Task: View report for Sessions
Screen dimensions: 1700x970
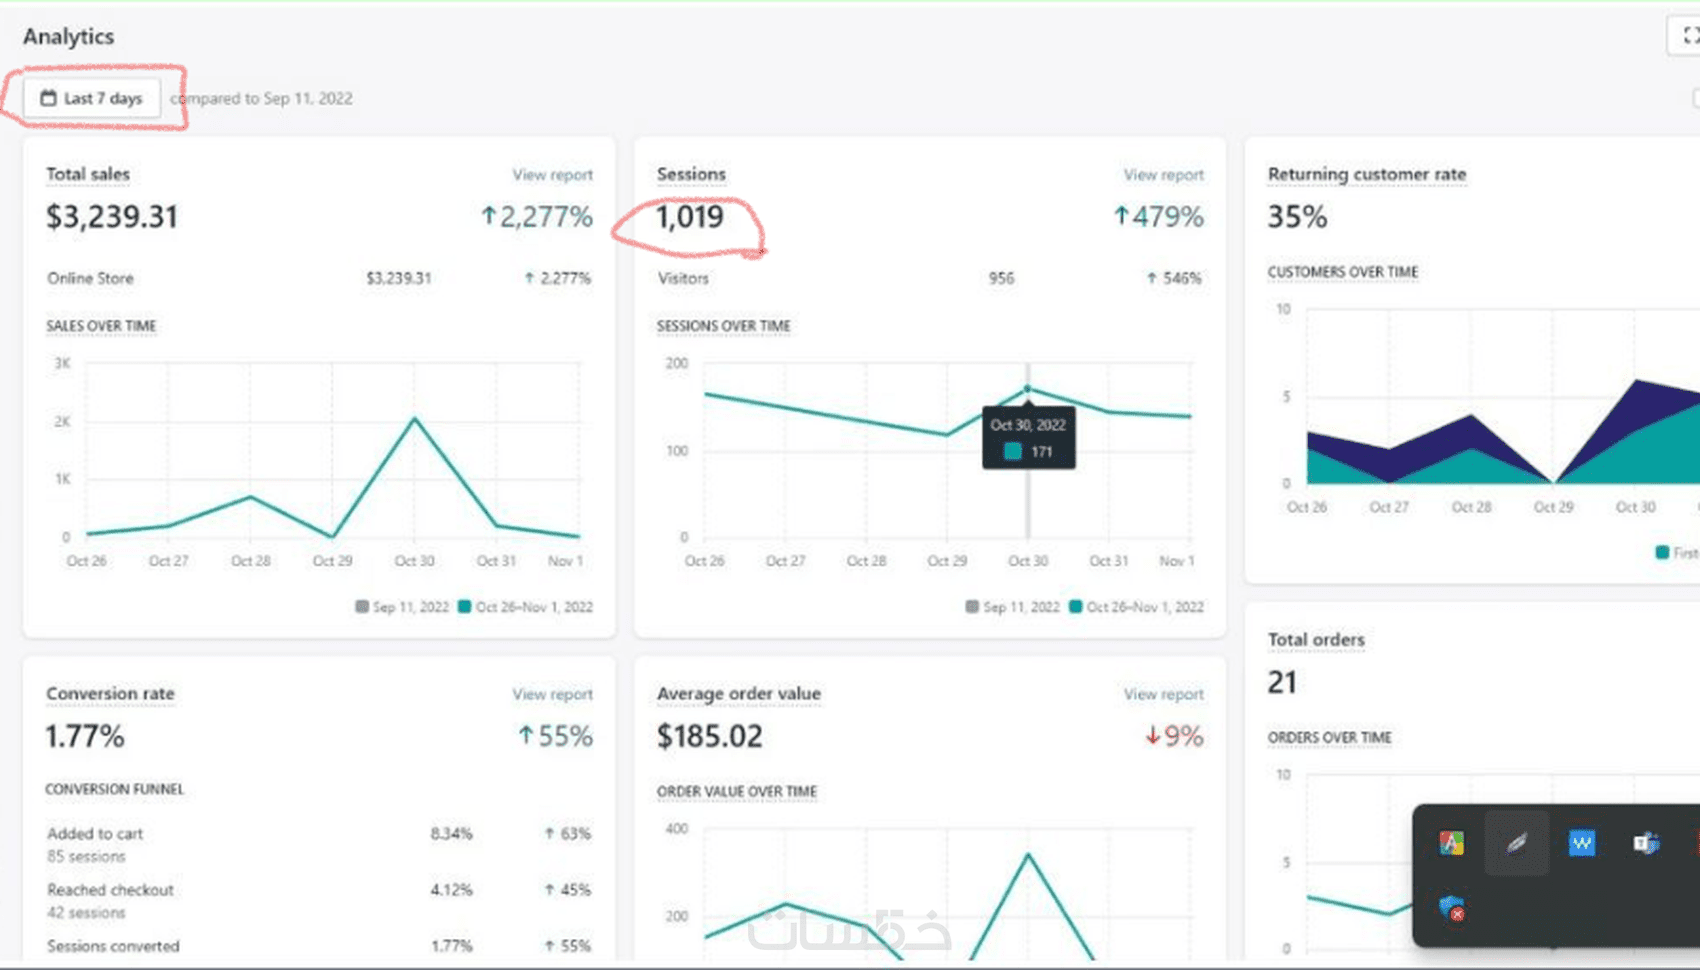Action: [x=1164, y=175]
